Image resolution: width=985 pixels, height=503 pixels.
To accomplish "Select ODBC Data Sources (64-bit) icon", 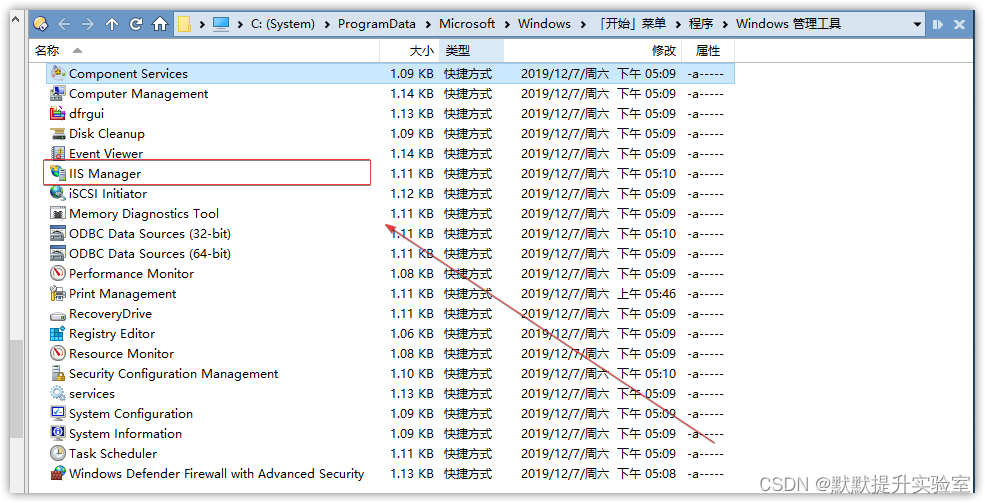I will point(58,254).
